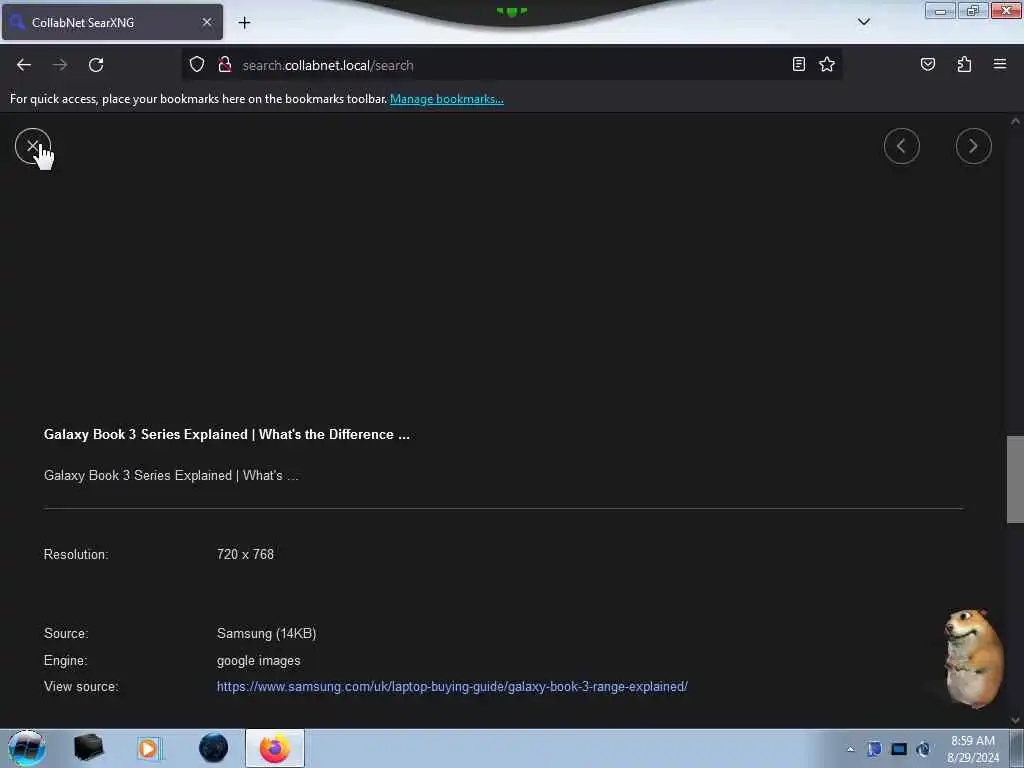Select the google images engine value

(x=259, y=660)
